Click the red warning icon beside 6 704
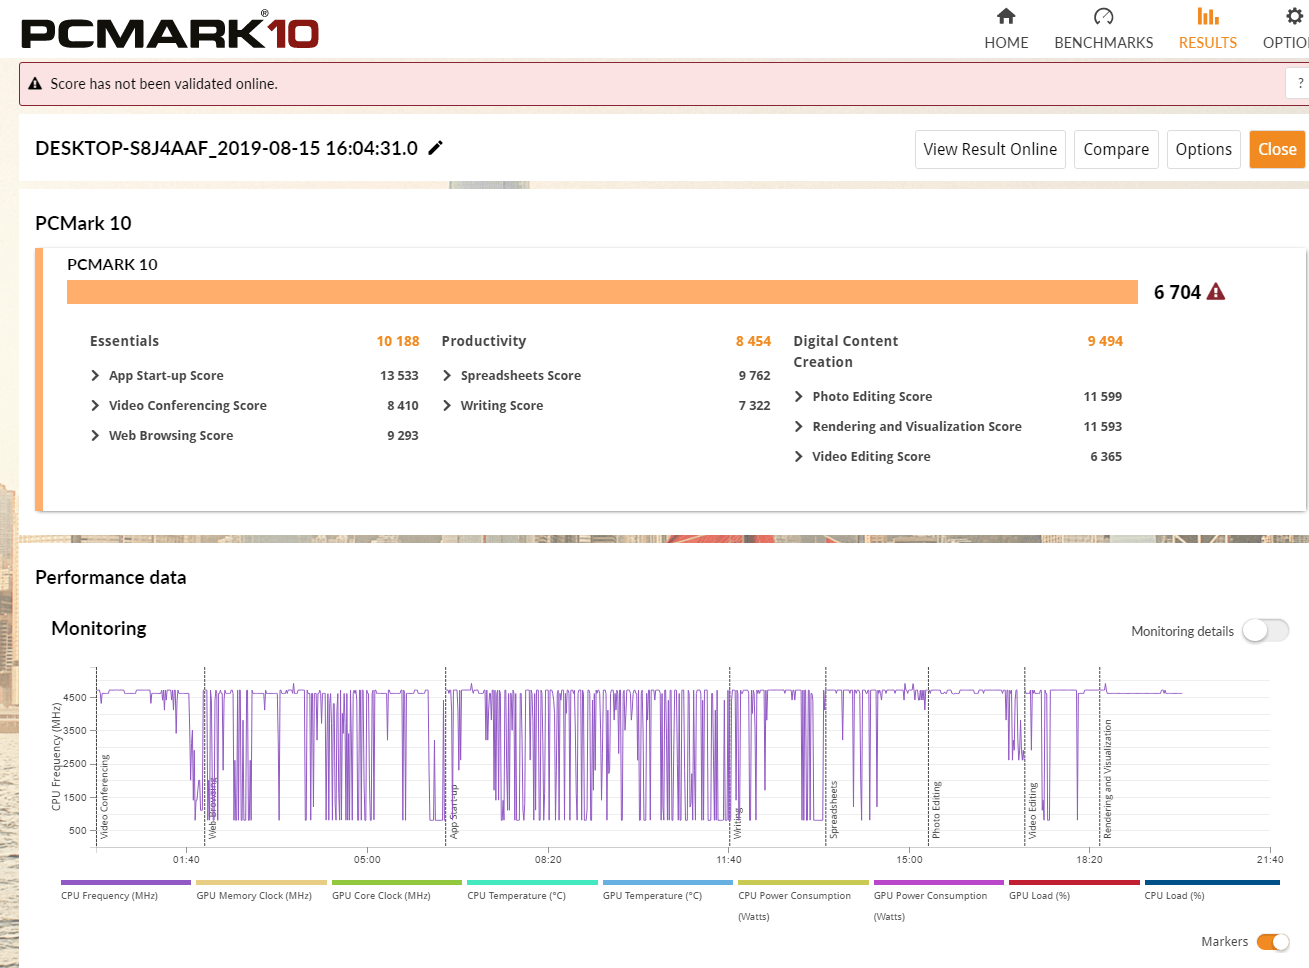 (1216, 292)
